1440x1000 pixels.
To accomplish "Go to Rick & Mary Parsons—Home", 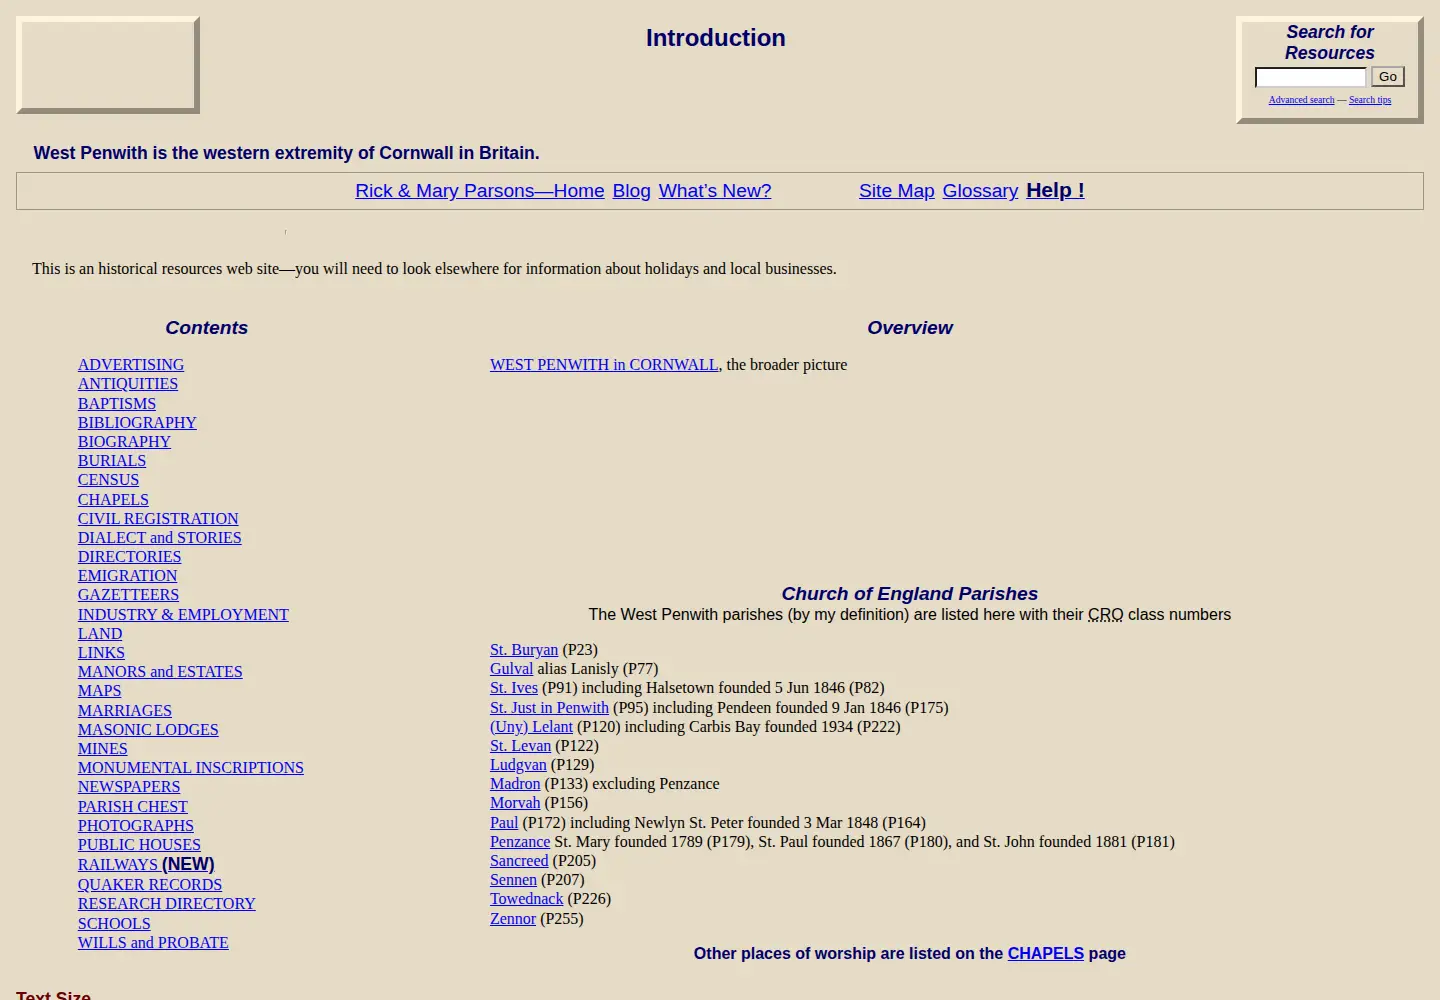I will pyautogui.click(x=480, y=191).
